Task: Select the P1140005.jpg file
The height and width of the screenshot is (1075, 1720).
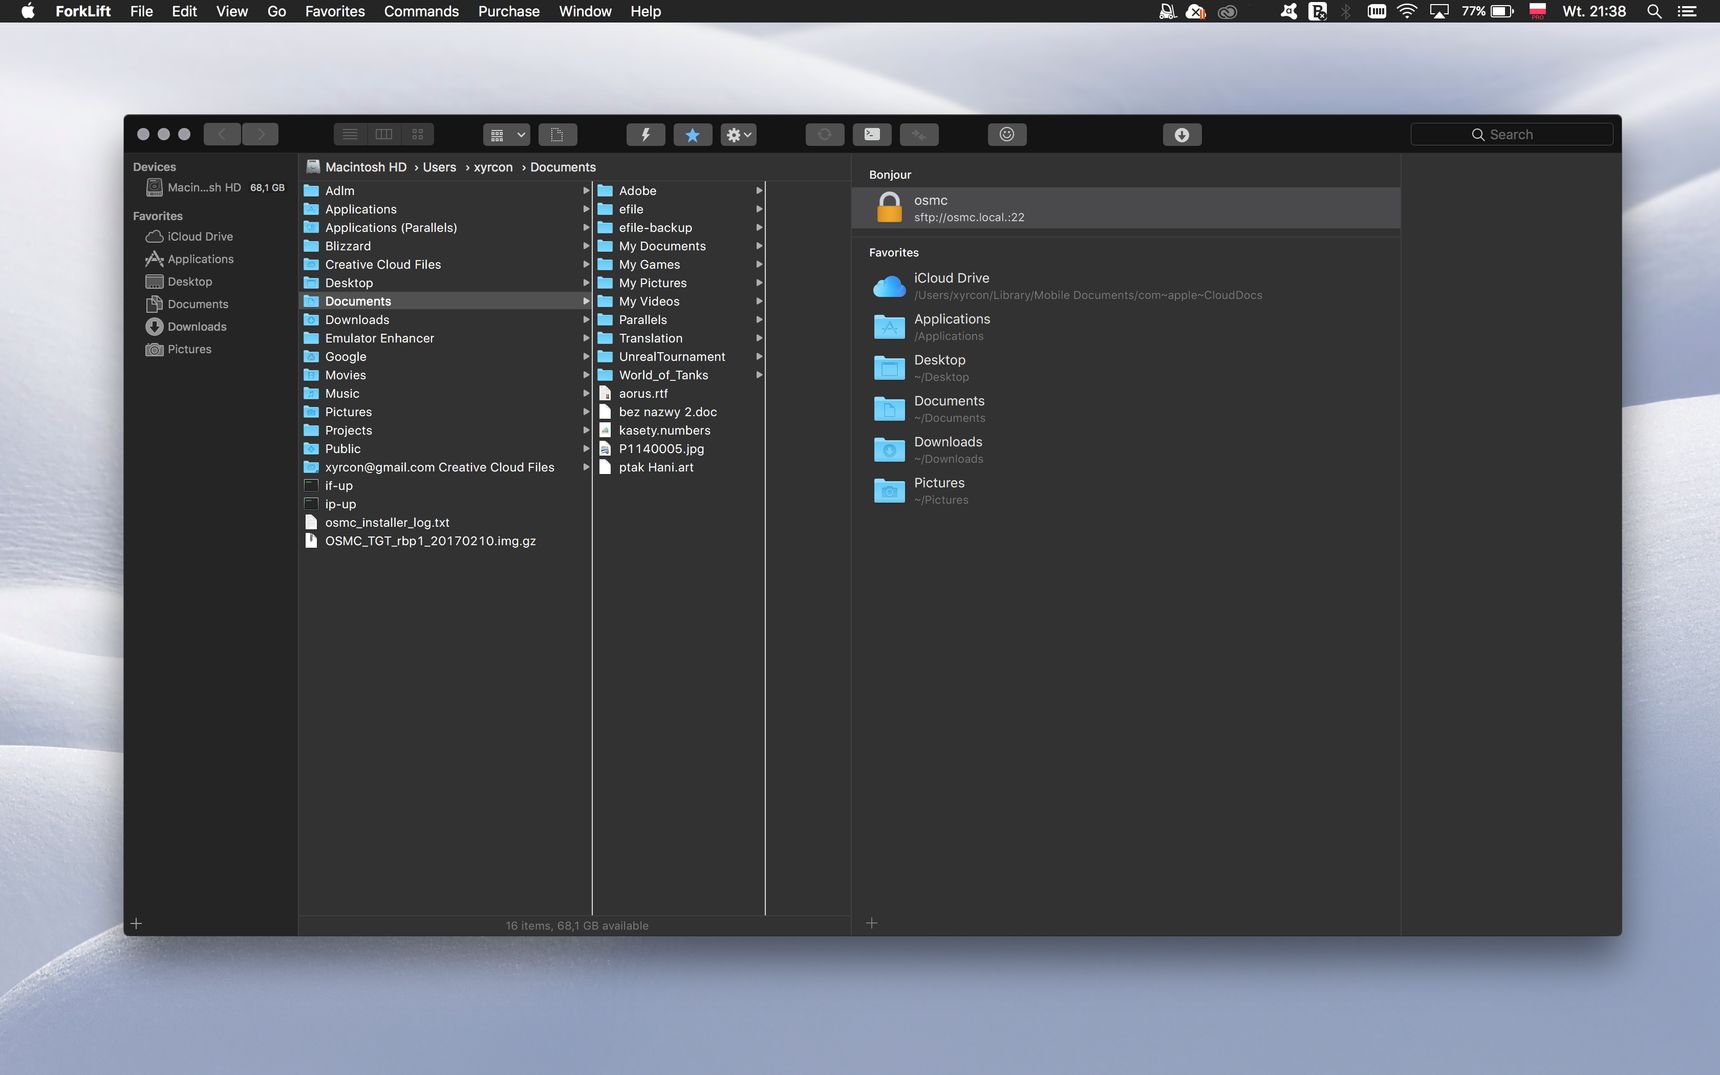Action: click(x=679, y=449)
